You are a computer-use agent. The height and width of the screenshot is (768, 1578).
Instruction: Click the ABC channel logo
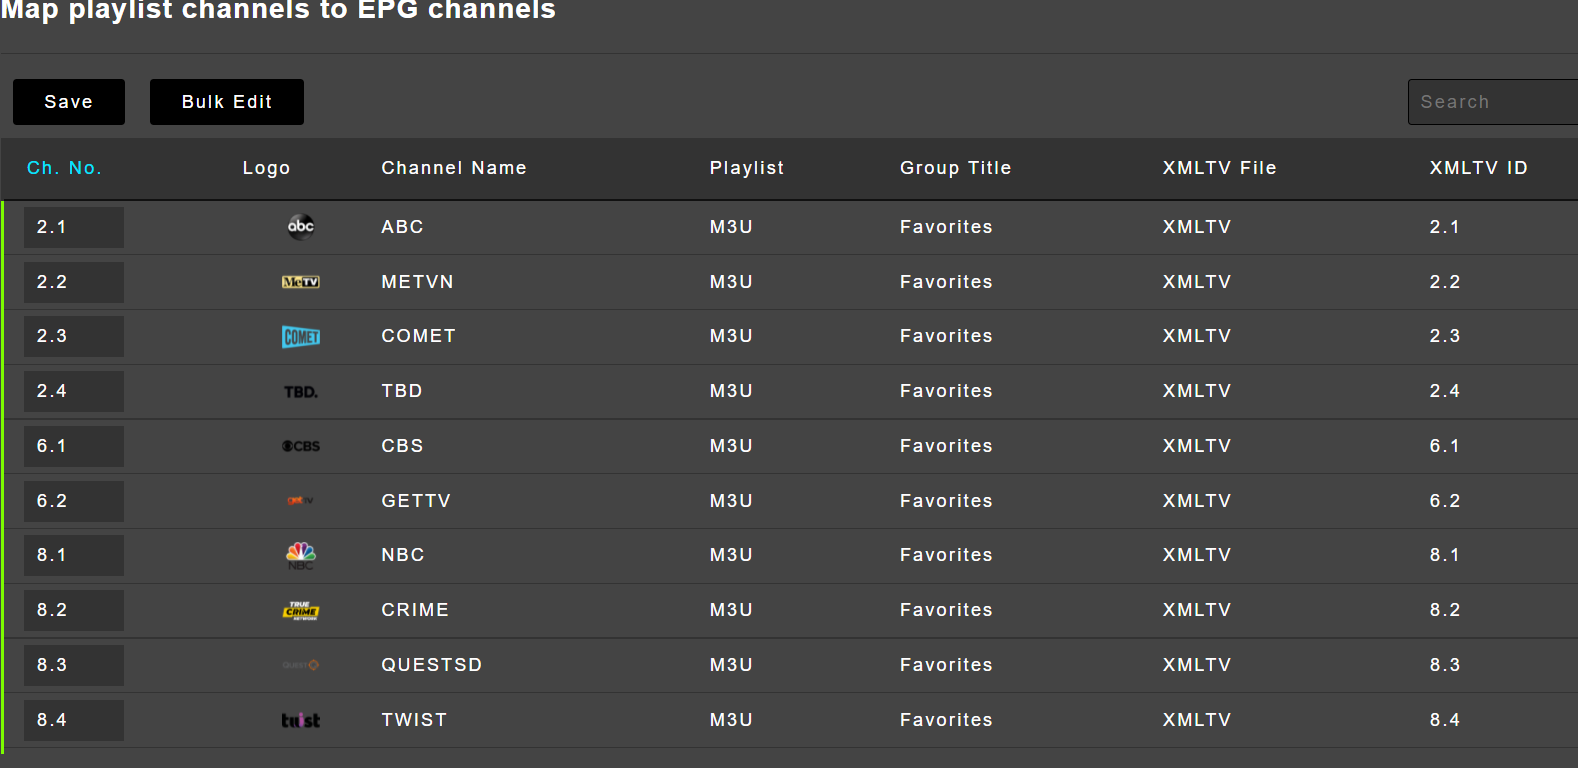[x=301, y=226]
